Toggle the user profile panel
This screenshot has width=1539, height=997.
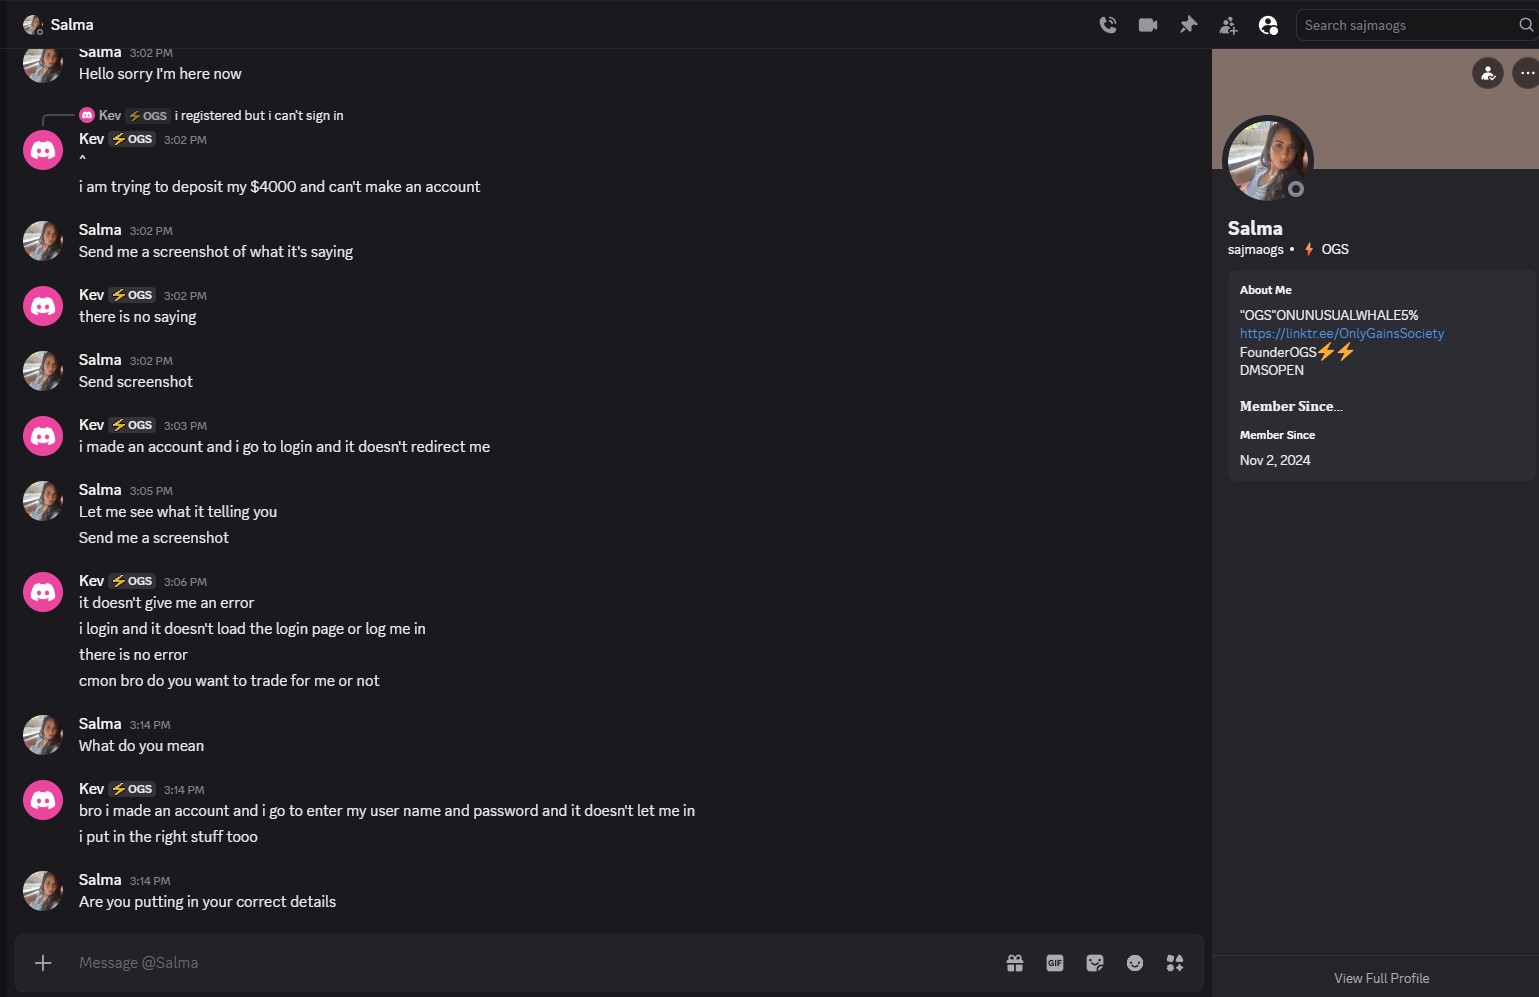(1268, 25)
